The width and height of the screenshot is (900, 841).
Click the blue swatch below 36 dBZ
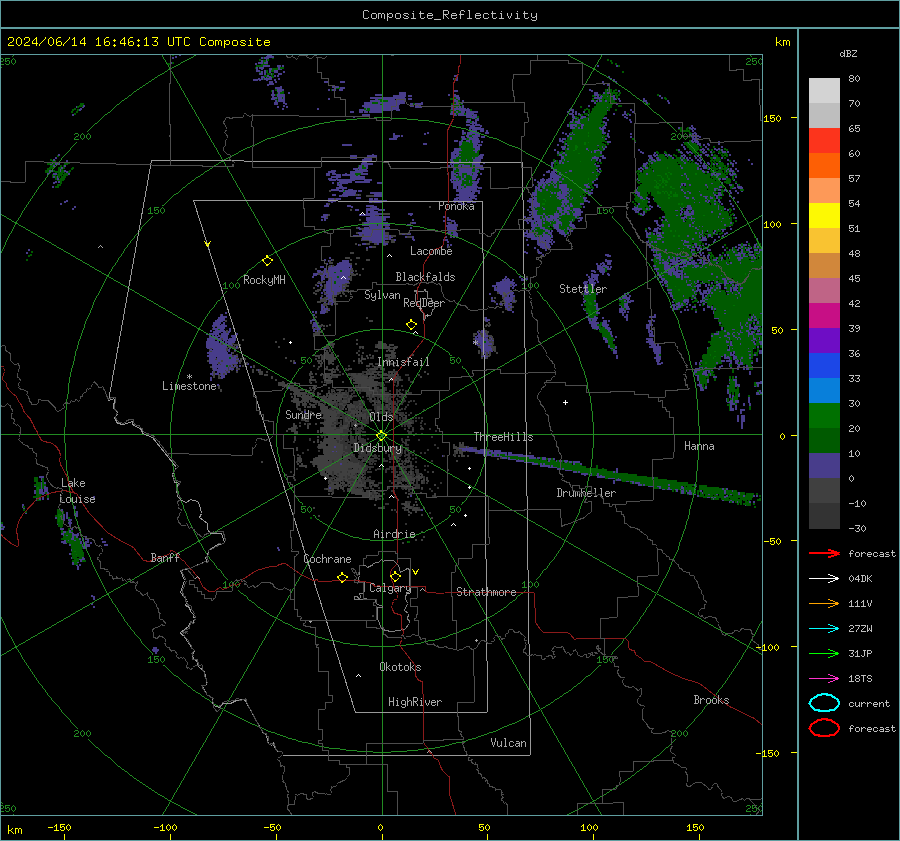pyautogui.click(x=824, y=366)
